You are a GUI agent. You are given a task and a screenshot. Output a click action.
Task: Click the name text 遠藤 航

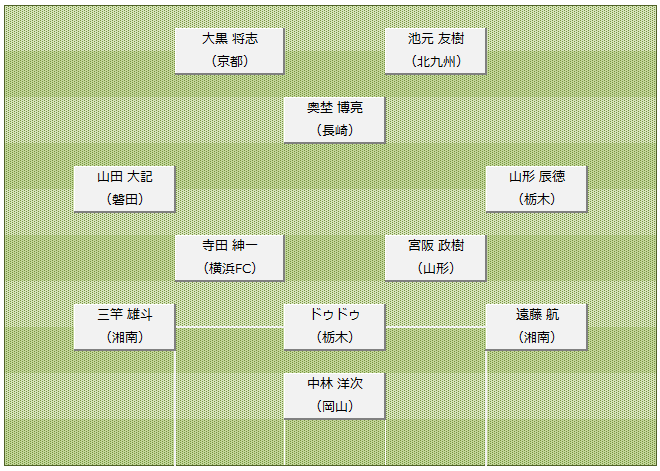tap(537, 314)
